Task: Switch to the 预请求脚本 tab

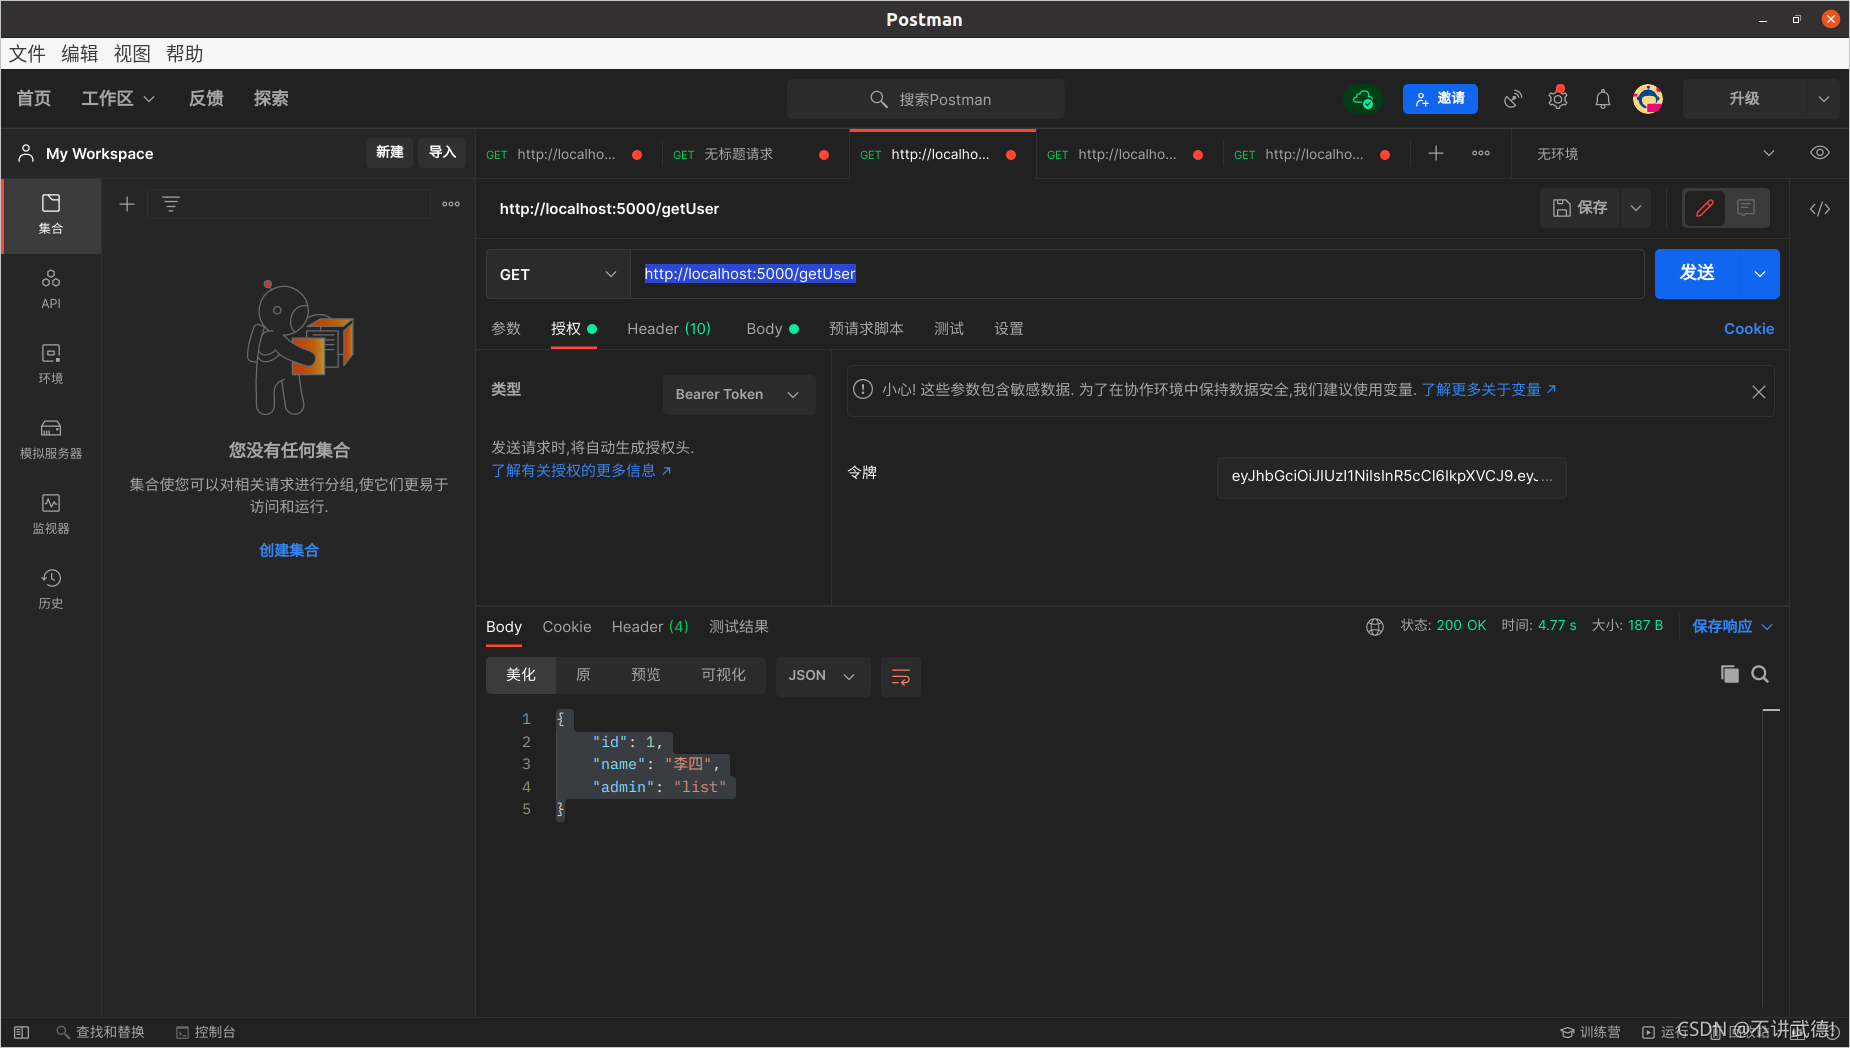Action: click(866, 329)
